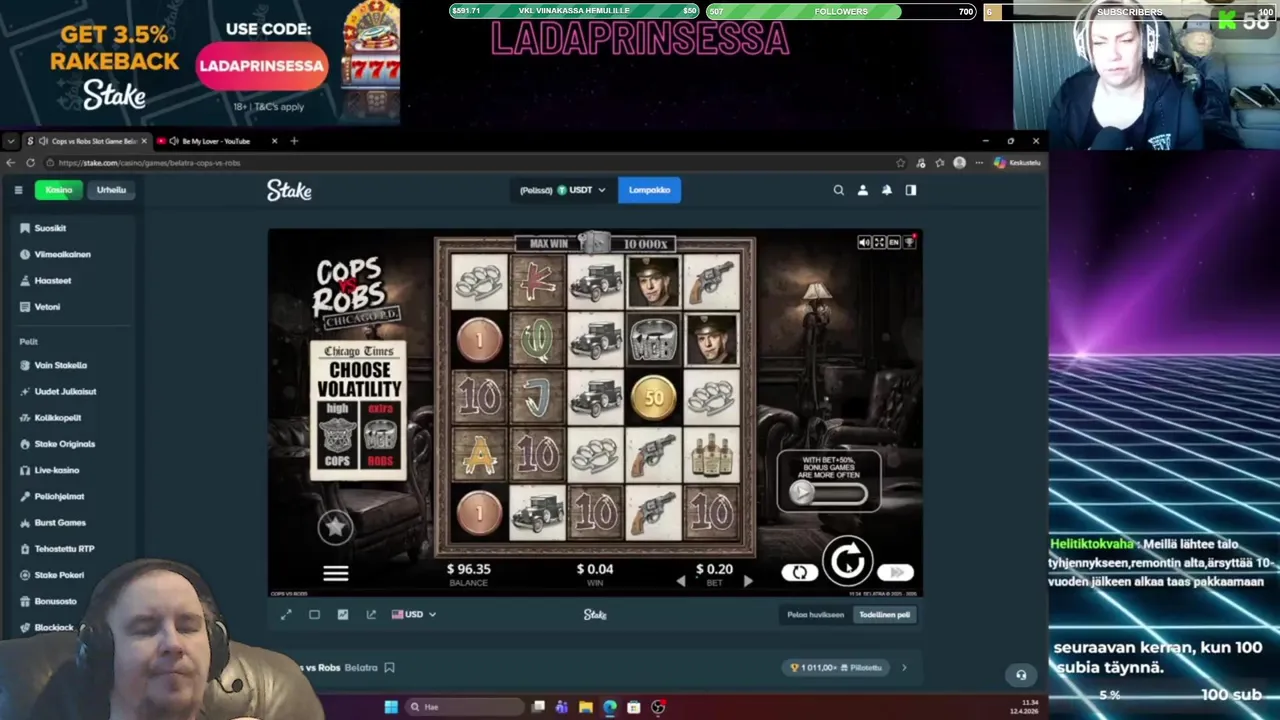Switch to Todellinen peli real mode
Screen dimensions: 1280x720
tap(884, 615)
